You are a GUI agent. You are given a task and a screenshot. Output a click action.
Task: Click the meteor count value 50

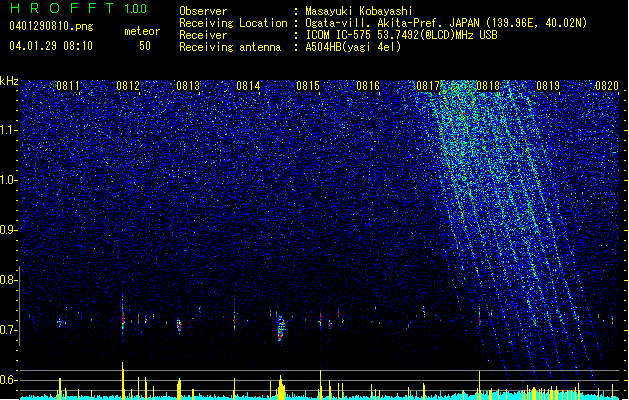[x=145, y=46]
